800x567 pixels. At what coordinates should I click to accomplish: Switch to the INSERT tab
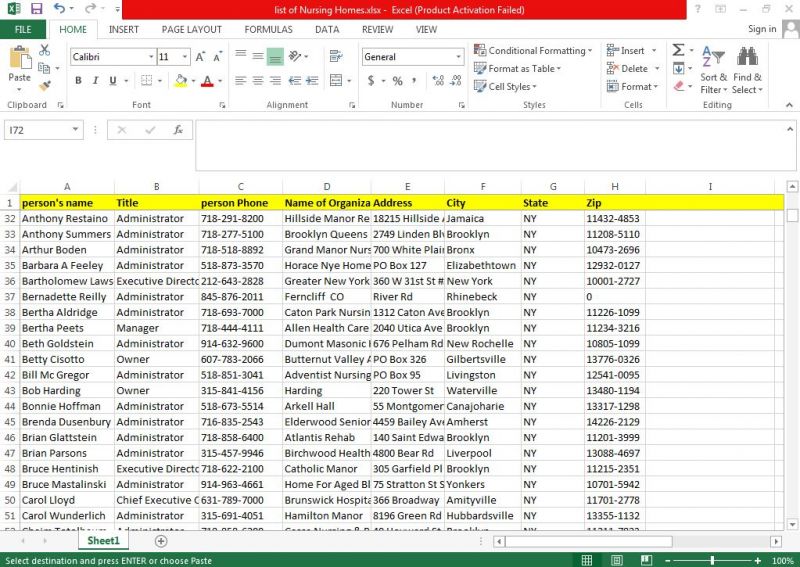coord(123,30)
